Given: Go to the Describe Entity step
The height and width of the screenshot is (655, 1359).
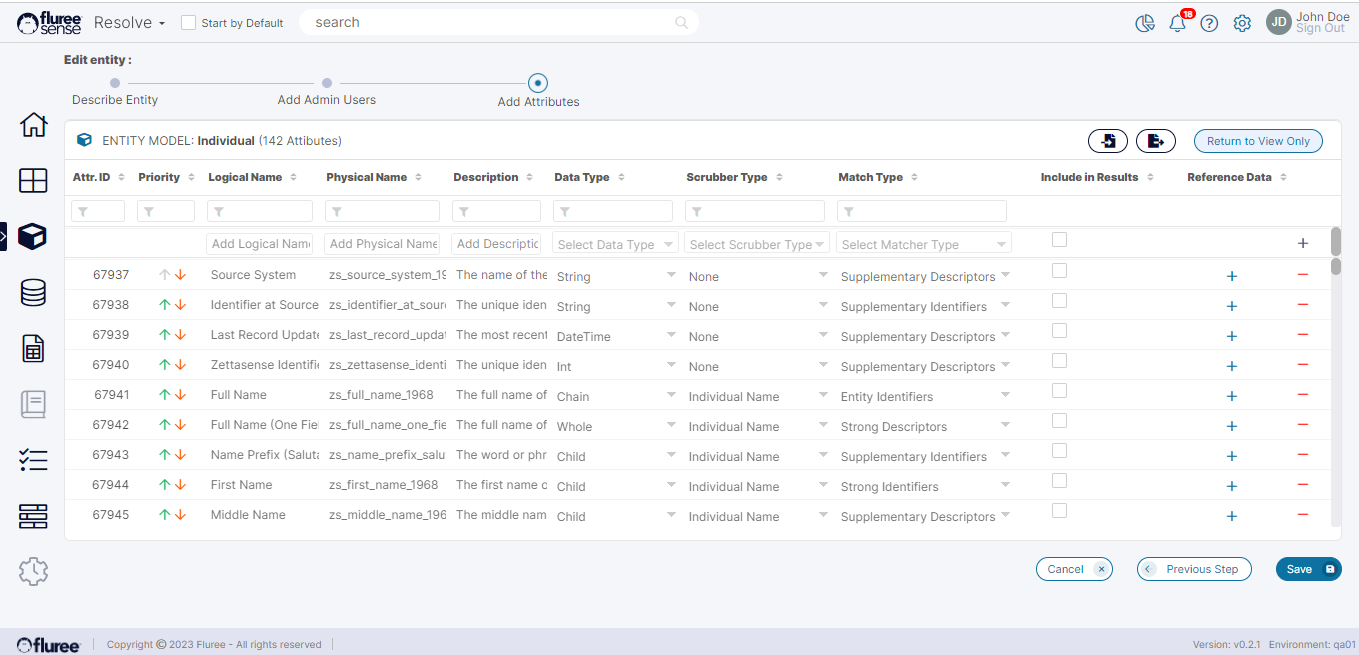Looking at the screenshot, I should coord(115,84).
